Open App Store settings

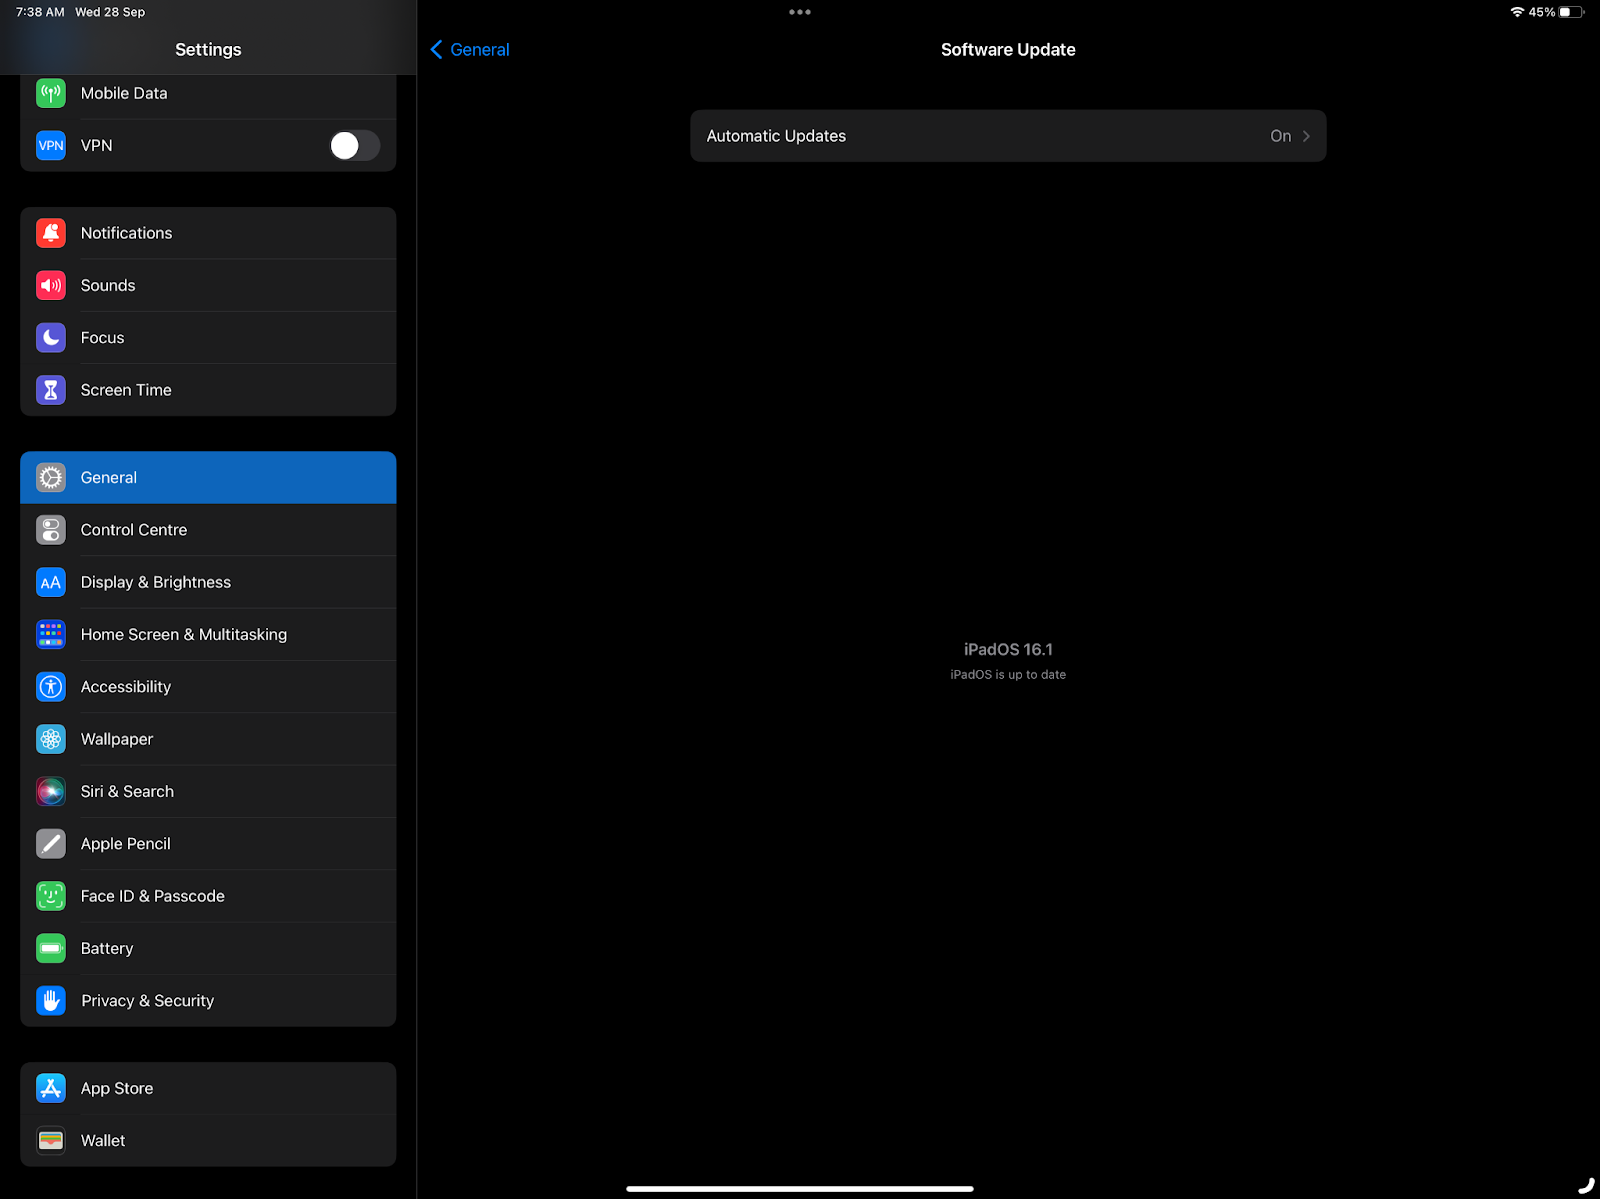[208, 1088]
